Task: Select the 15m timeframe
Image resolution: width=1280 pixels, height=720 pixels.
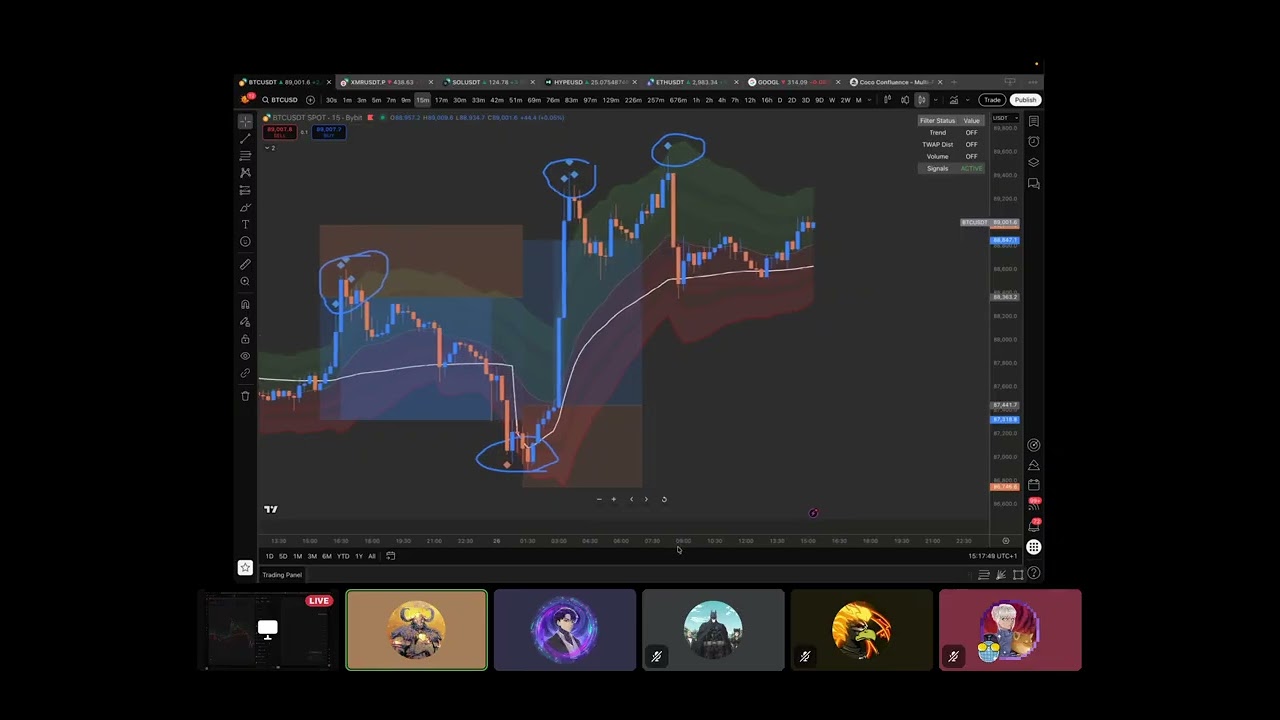Action: (x=423, y=100)
